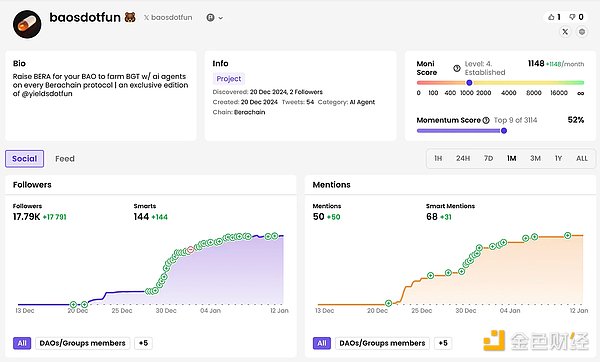Expand +5 filters under Followers chart
Screen dimensions: 600x362
(x=143, y=343)
